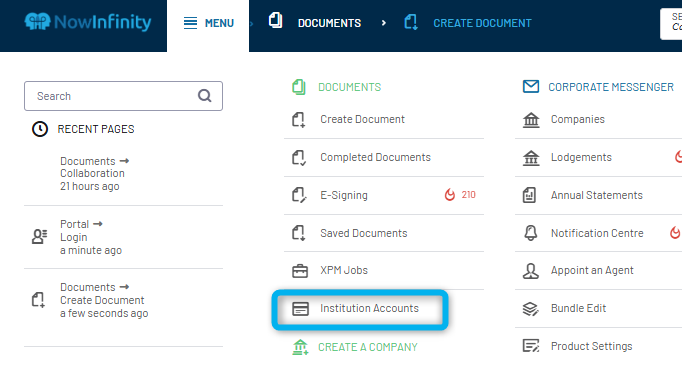
Task: Click the Notification Centre bell icon
Action: [530, 233]
